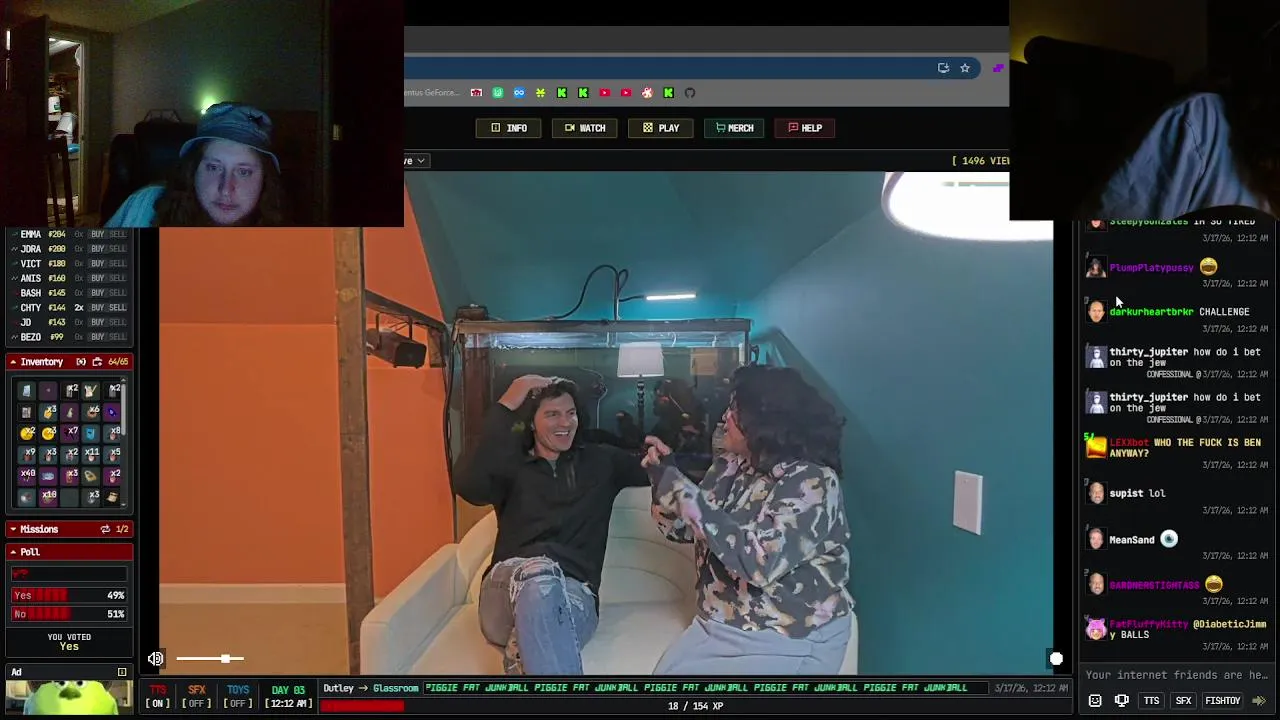Select TTS message type in chat

tap(1152, 701)
